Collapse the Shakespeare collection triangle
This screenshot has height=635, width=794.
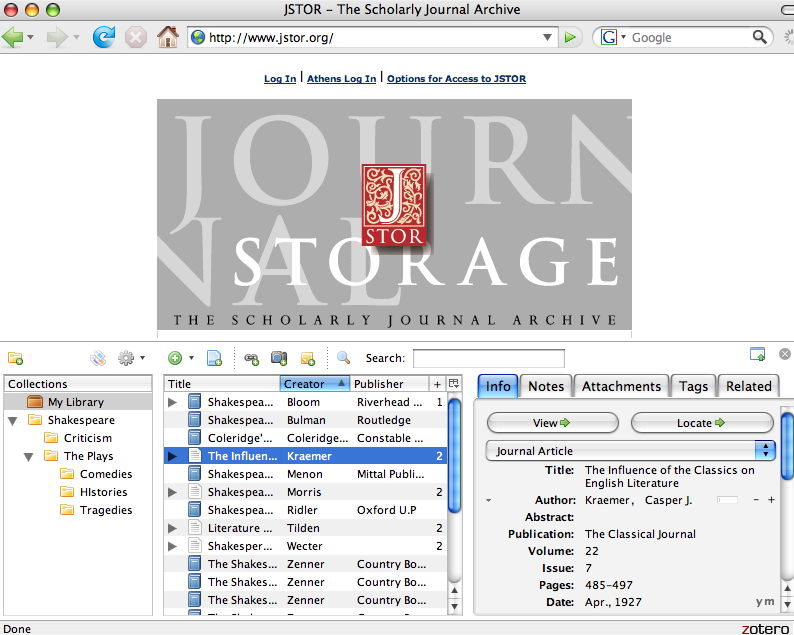tap(13, 420)
